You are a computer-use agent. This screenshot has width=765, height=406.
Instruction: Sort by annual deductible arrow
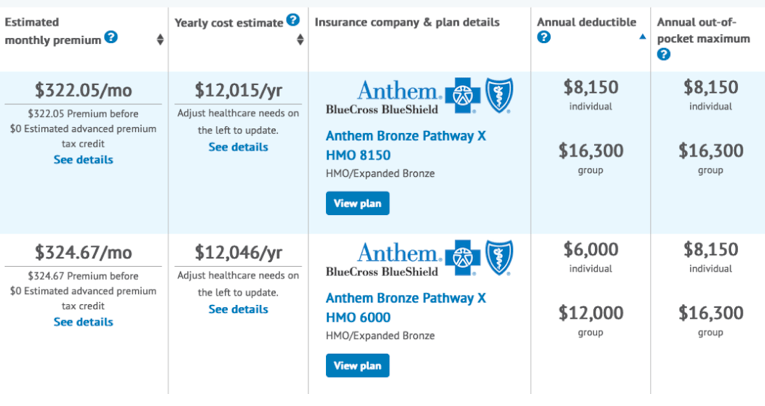tap(642, 36)
